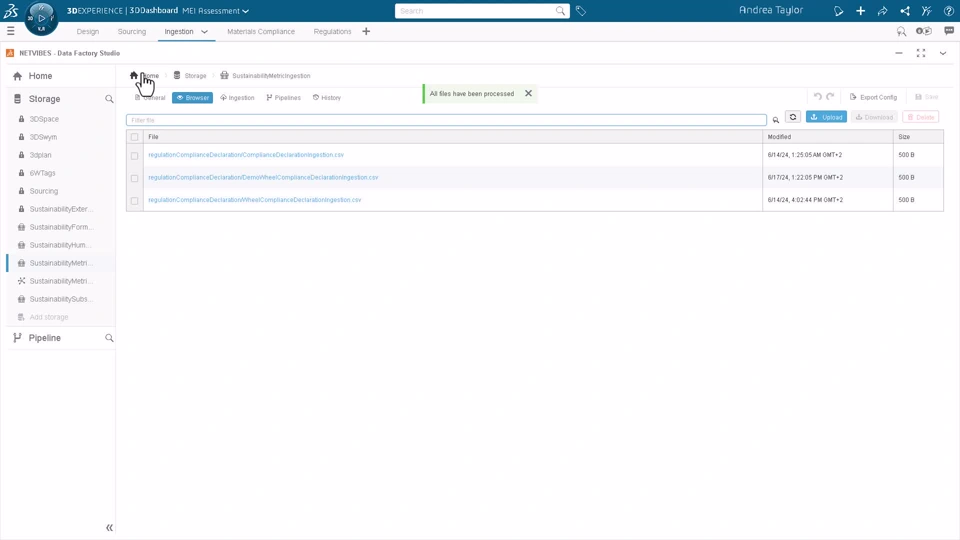Select the 6WTags storage item
This screenshot has height=540, width=960.
coord(42,173)
